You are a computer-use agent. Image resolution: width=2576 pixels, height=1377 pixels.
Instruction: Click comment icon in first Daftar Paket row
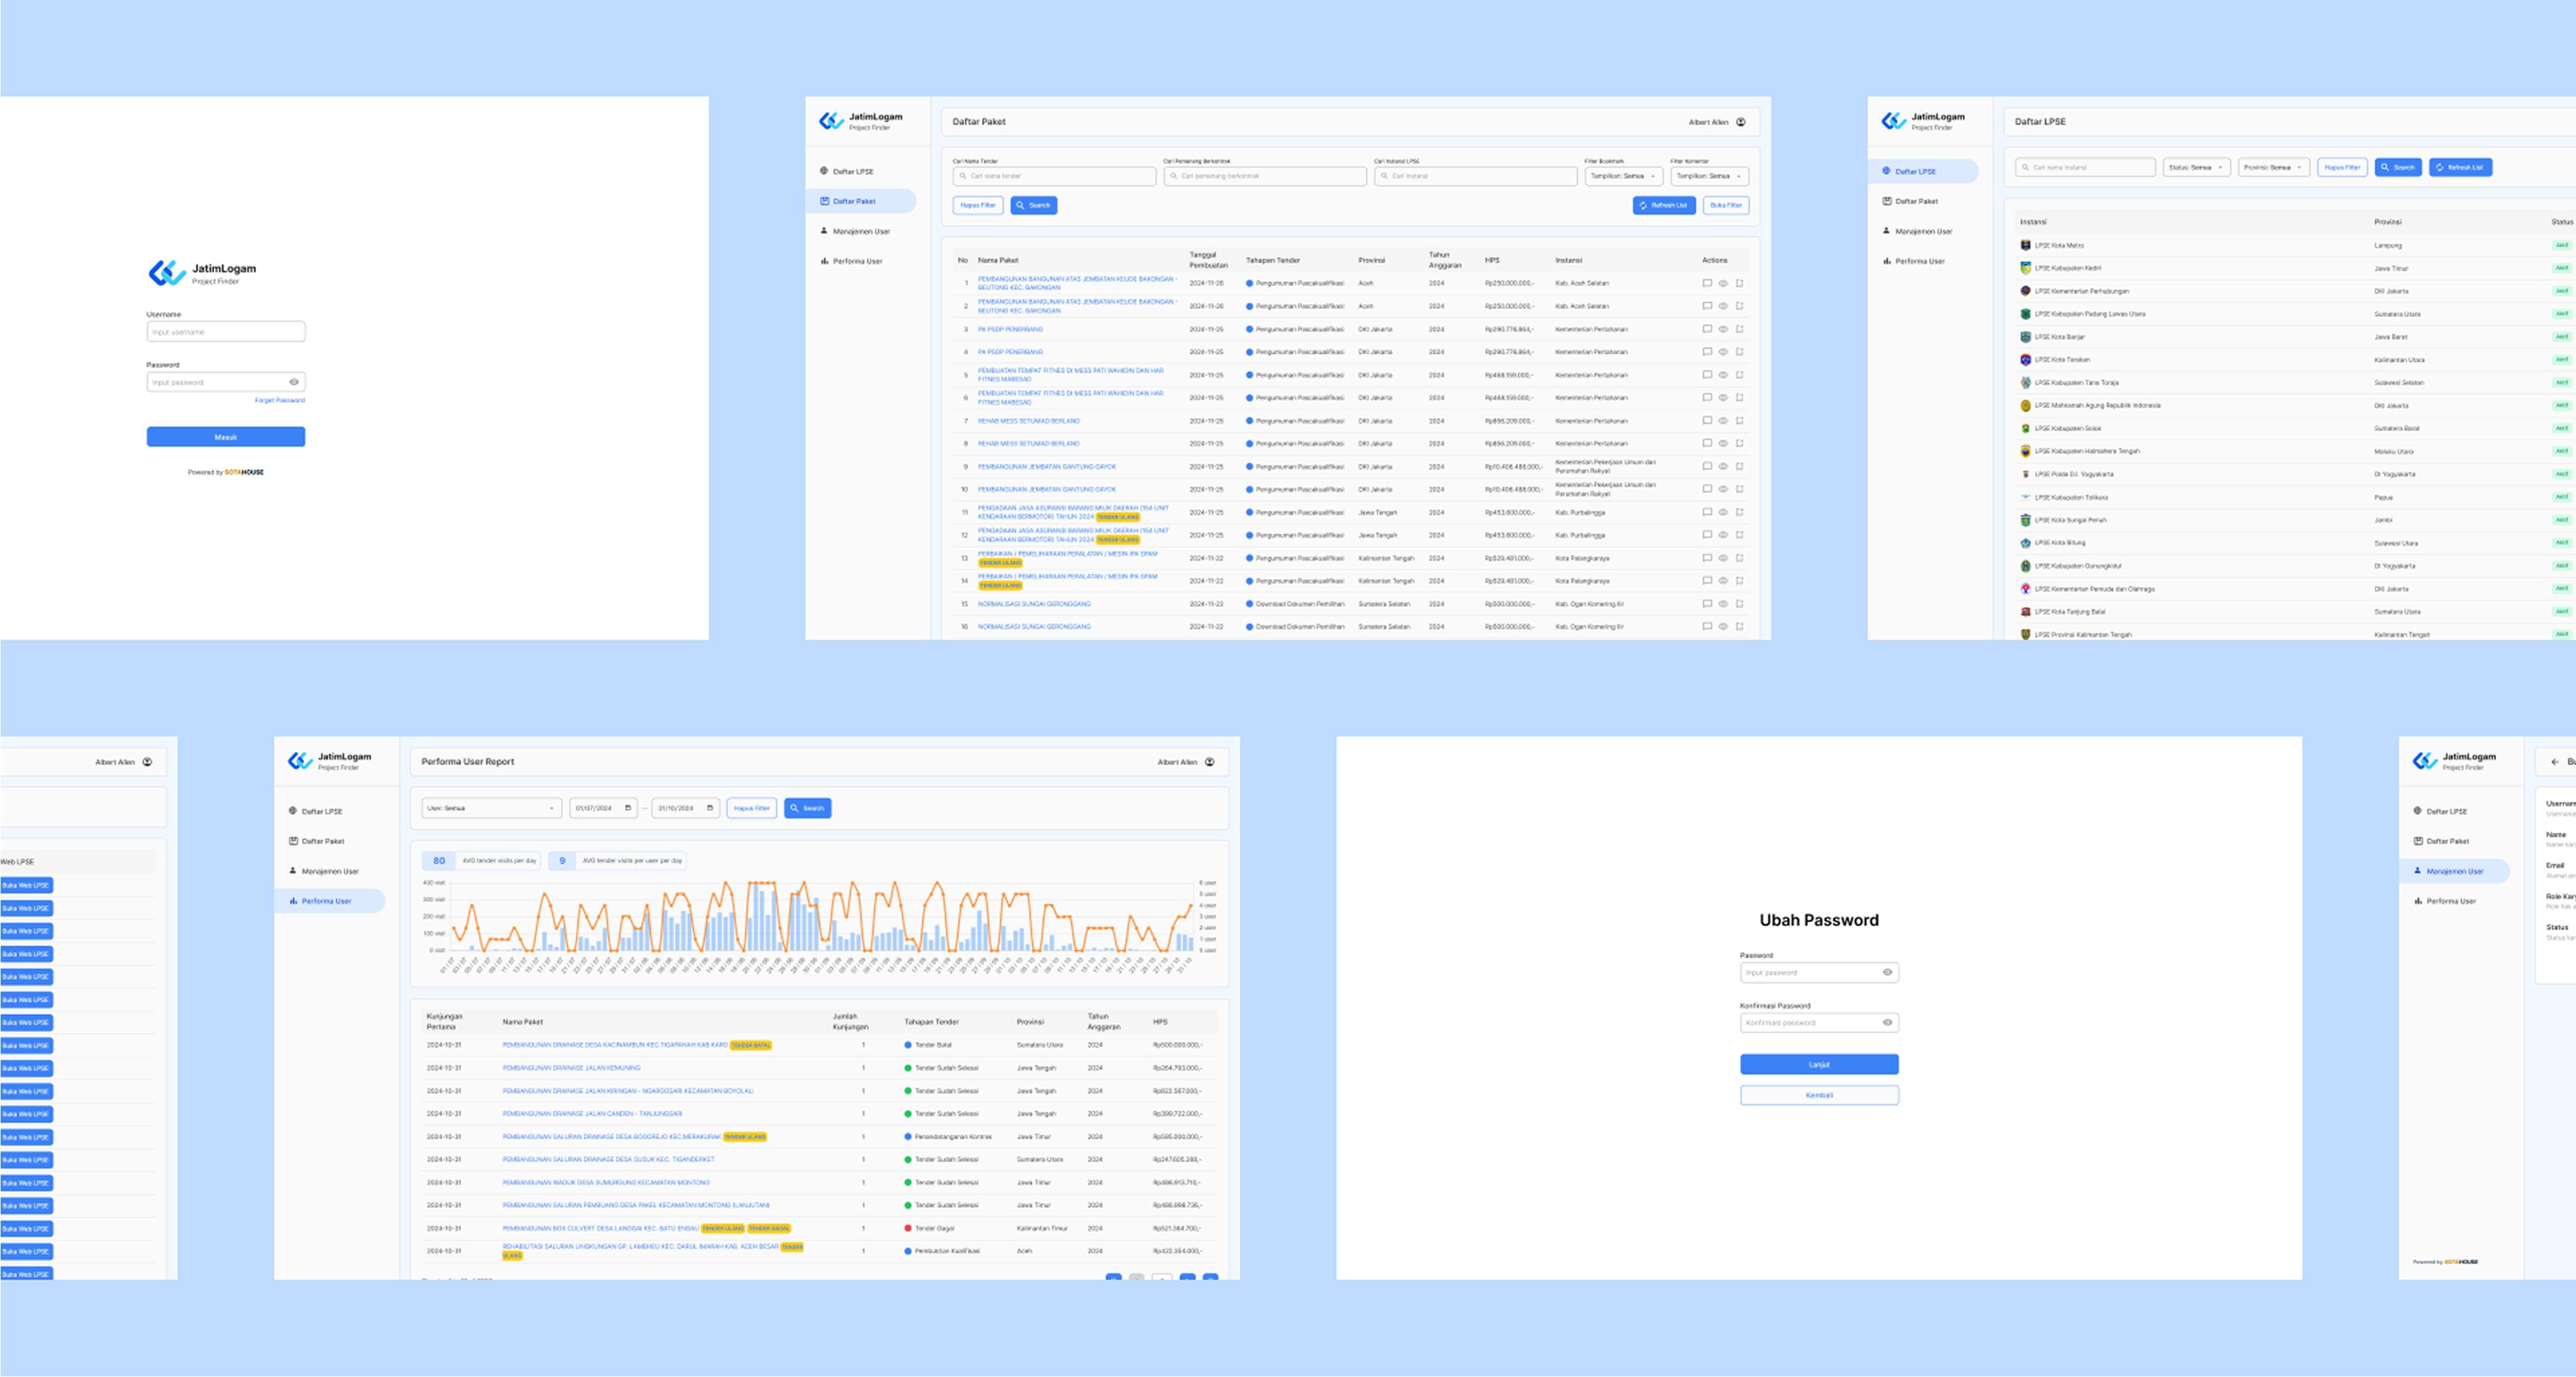point(1707,283)
